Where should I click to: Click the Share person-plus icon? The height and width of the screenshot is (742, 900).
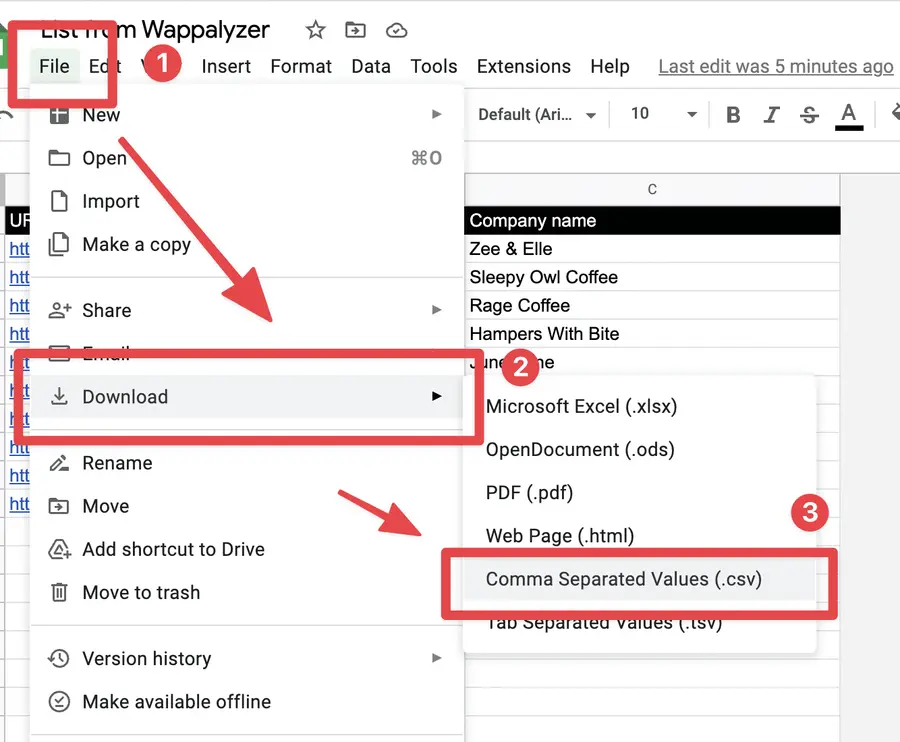[60, 310]
